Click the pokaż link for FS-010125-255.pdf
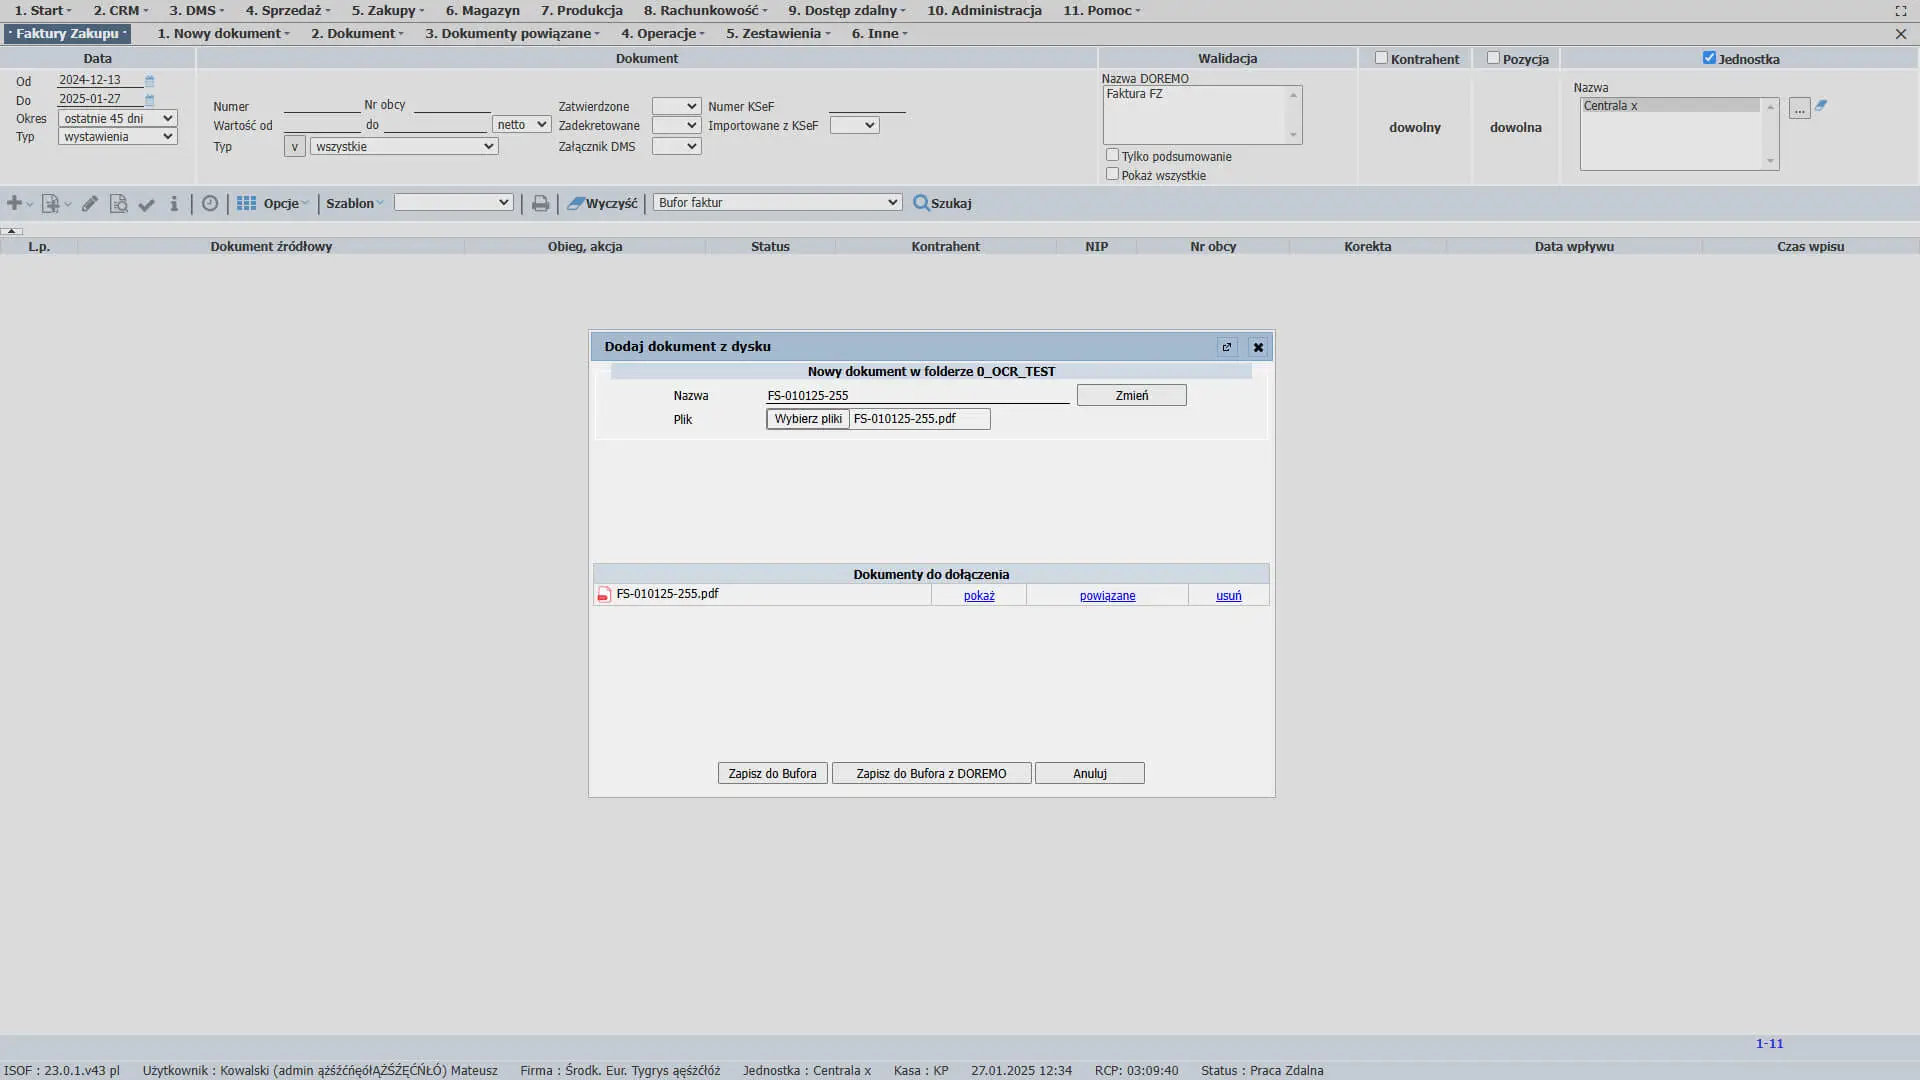 pos(978,595)
